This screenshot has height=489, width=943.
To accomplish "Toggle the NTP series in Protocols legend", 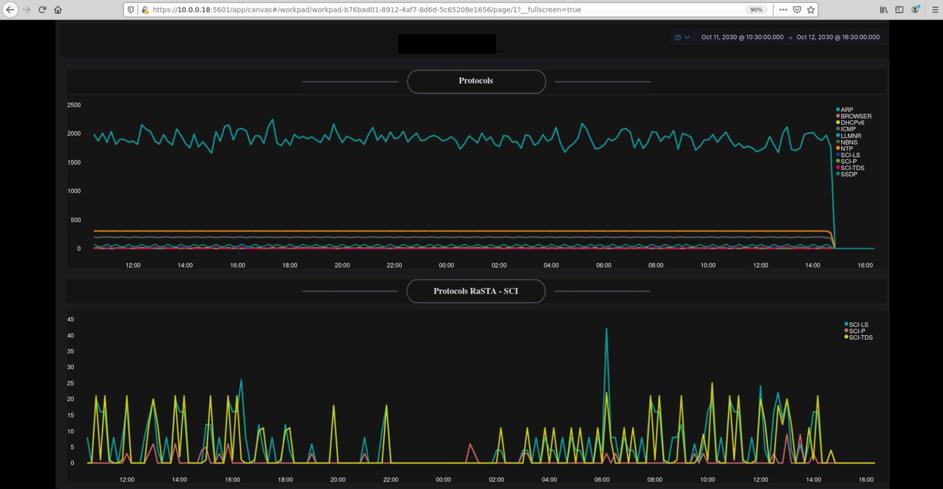I will (x=846, y=149).
